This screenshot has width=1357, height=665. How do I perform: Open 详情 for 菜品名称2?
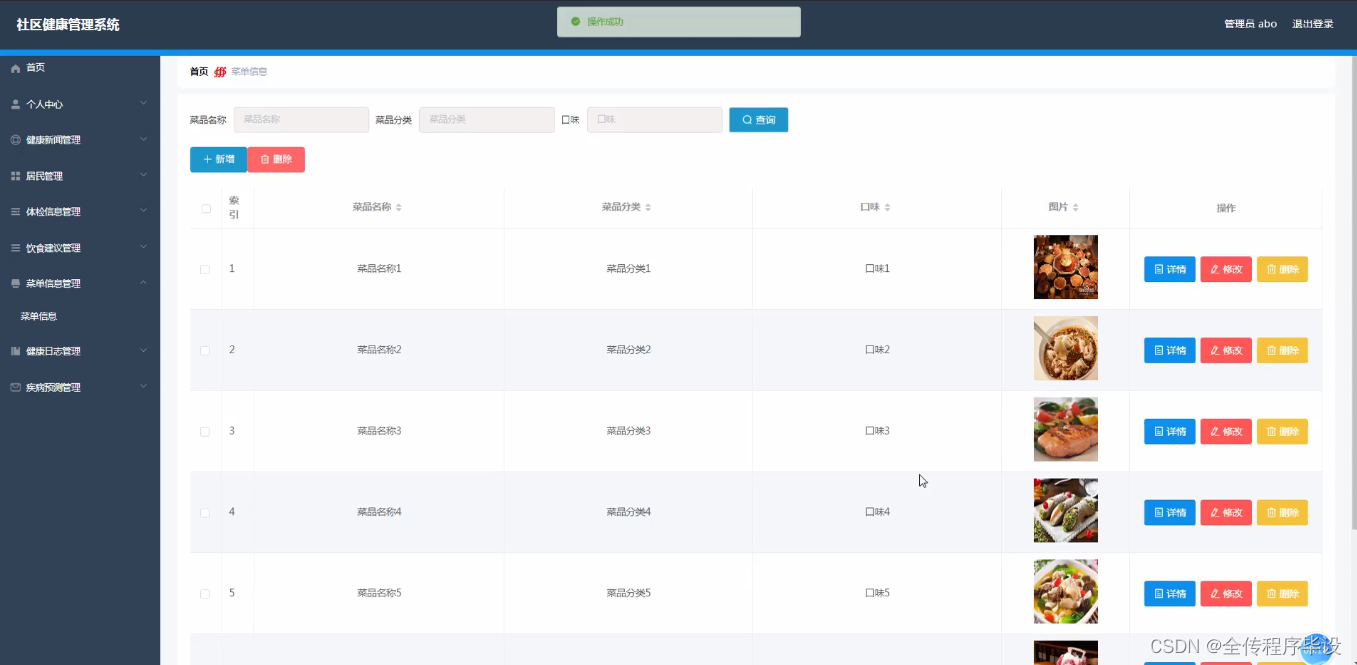pyautogui.click(x=1170, y=350)
